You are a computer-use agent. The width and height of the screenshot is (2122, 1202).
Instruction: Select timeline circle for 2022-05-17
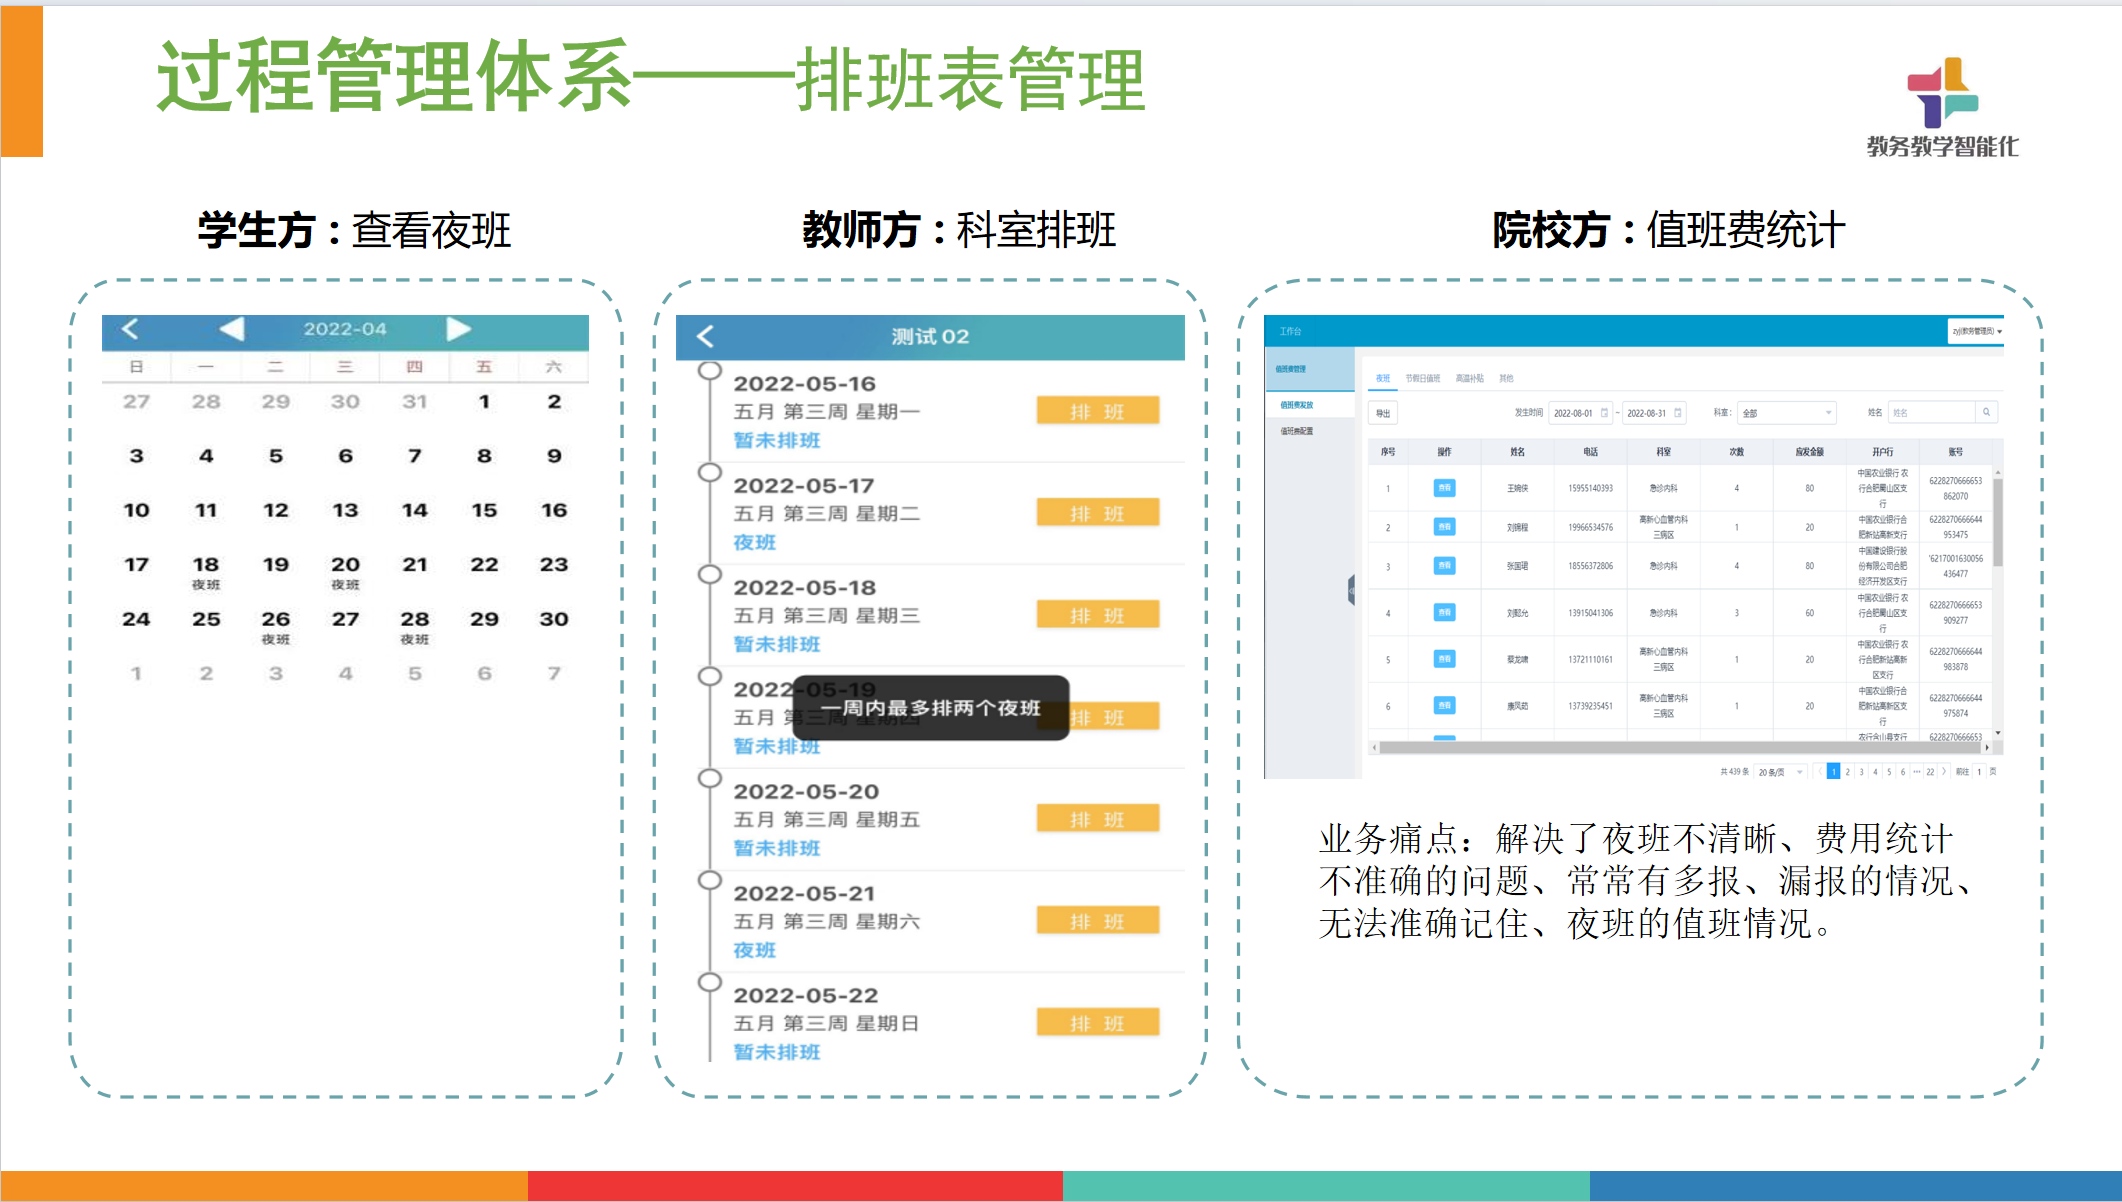point(710,473)
